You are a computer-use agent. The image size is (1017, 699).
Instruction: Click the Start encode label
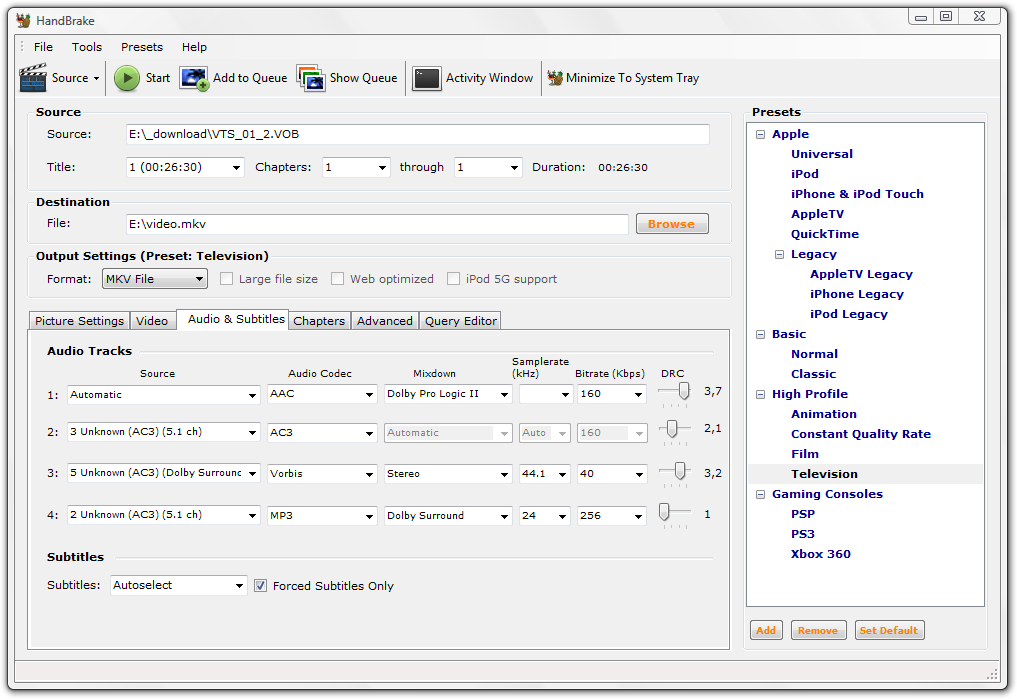pyautogui.click(x=158, y=78)
